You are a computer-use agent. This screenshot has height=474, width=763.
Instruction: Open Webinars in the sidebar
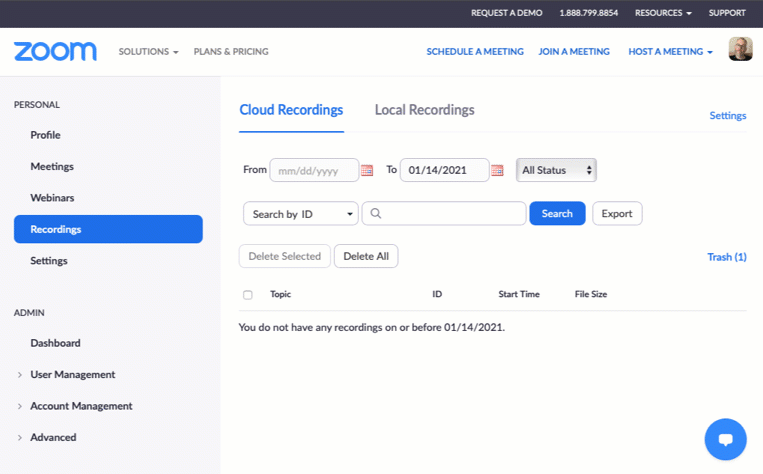tap(52, 198)
